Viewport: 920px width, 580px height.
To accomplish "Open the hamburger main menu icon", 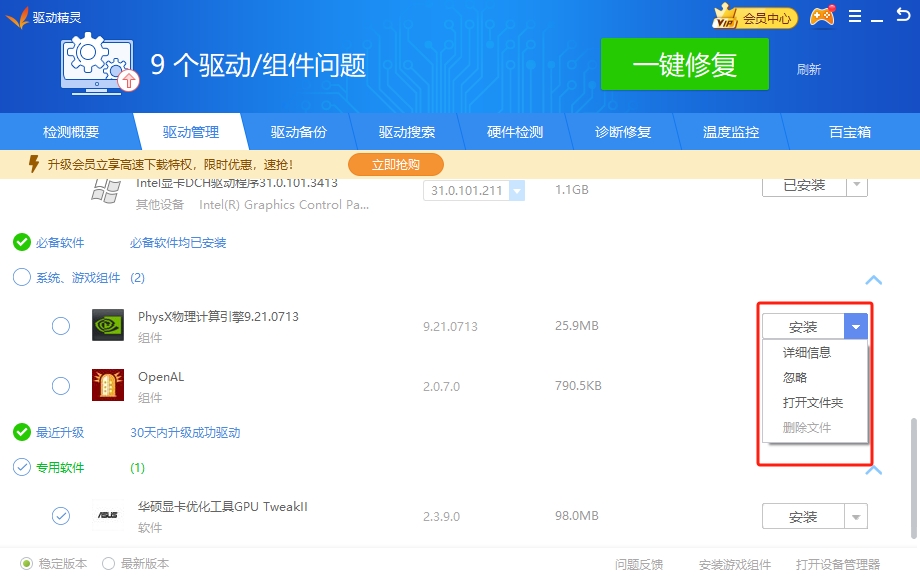I will tap(855, 16).
